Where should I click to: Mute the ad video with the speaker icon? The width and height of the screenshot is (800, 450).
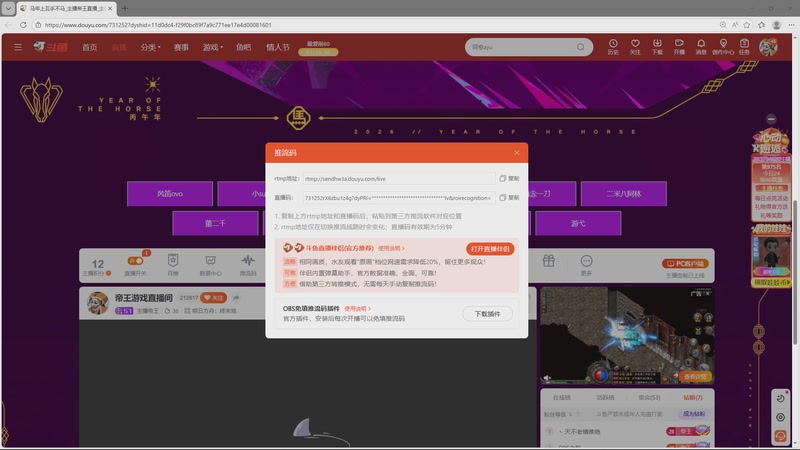[x=547, y=378]
